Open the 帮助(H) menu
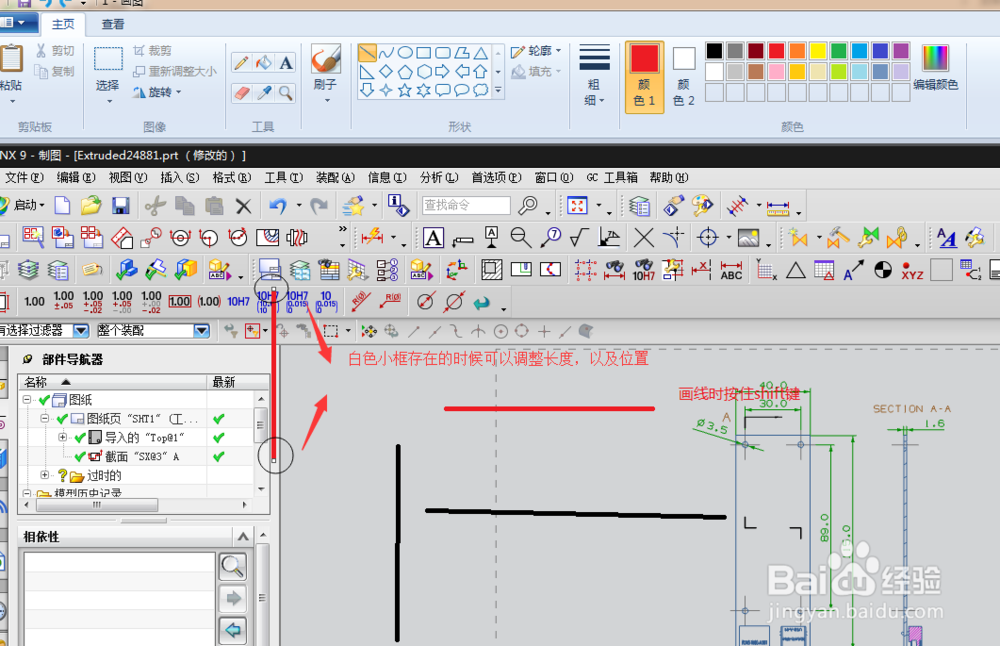This screenshot has height=646, width=1000. coord(668,177)
